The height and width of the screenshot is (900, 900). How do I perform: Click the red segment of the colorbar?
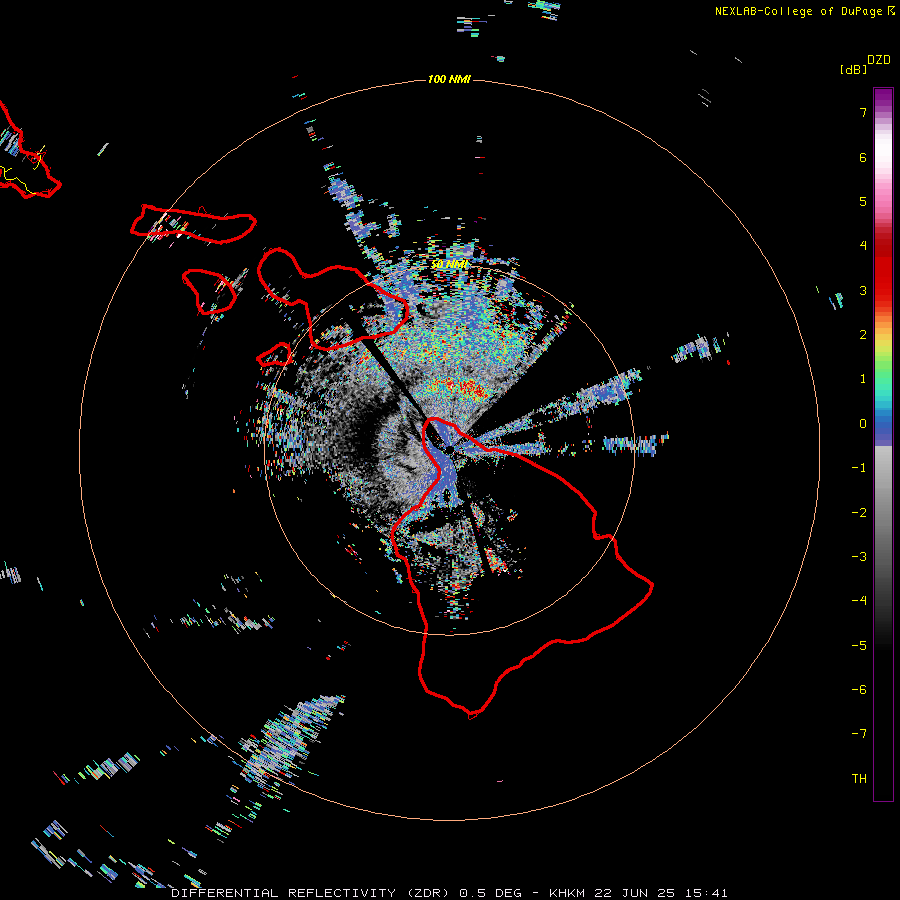click(x=883, y=267)
